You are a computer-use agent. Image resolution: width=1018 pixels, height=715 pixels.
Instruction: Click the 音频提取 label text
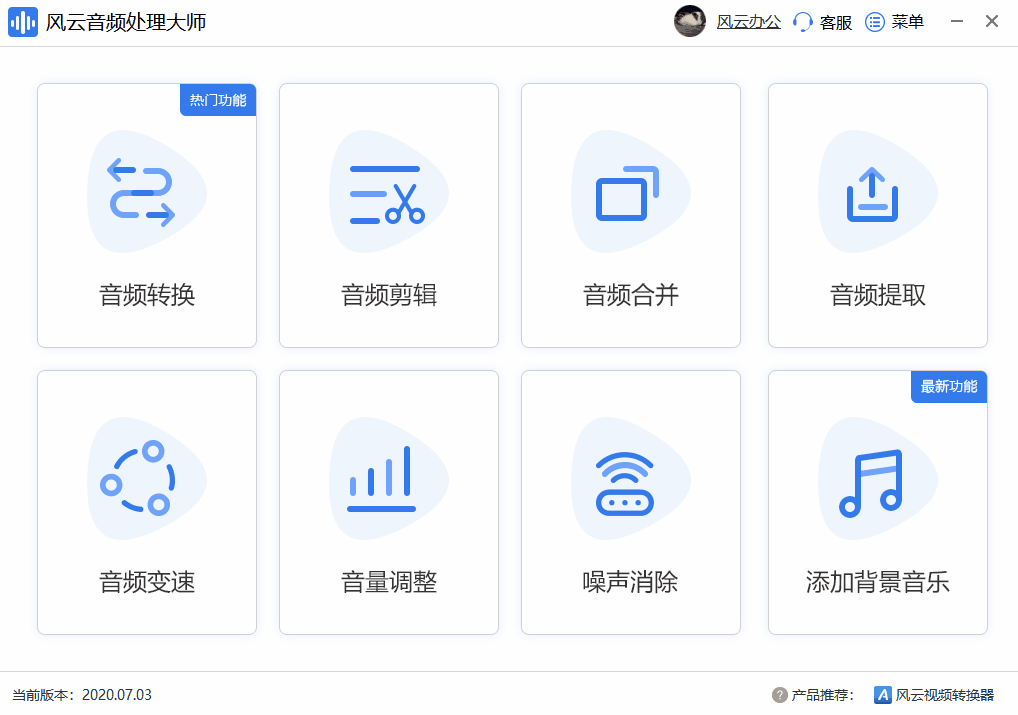878,295
